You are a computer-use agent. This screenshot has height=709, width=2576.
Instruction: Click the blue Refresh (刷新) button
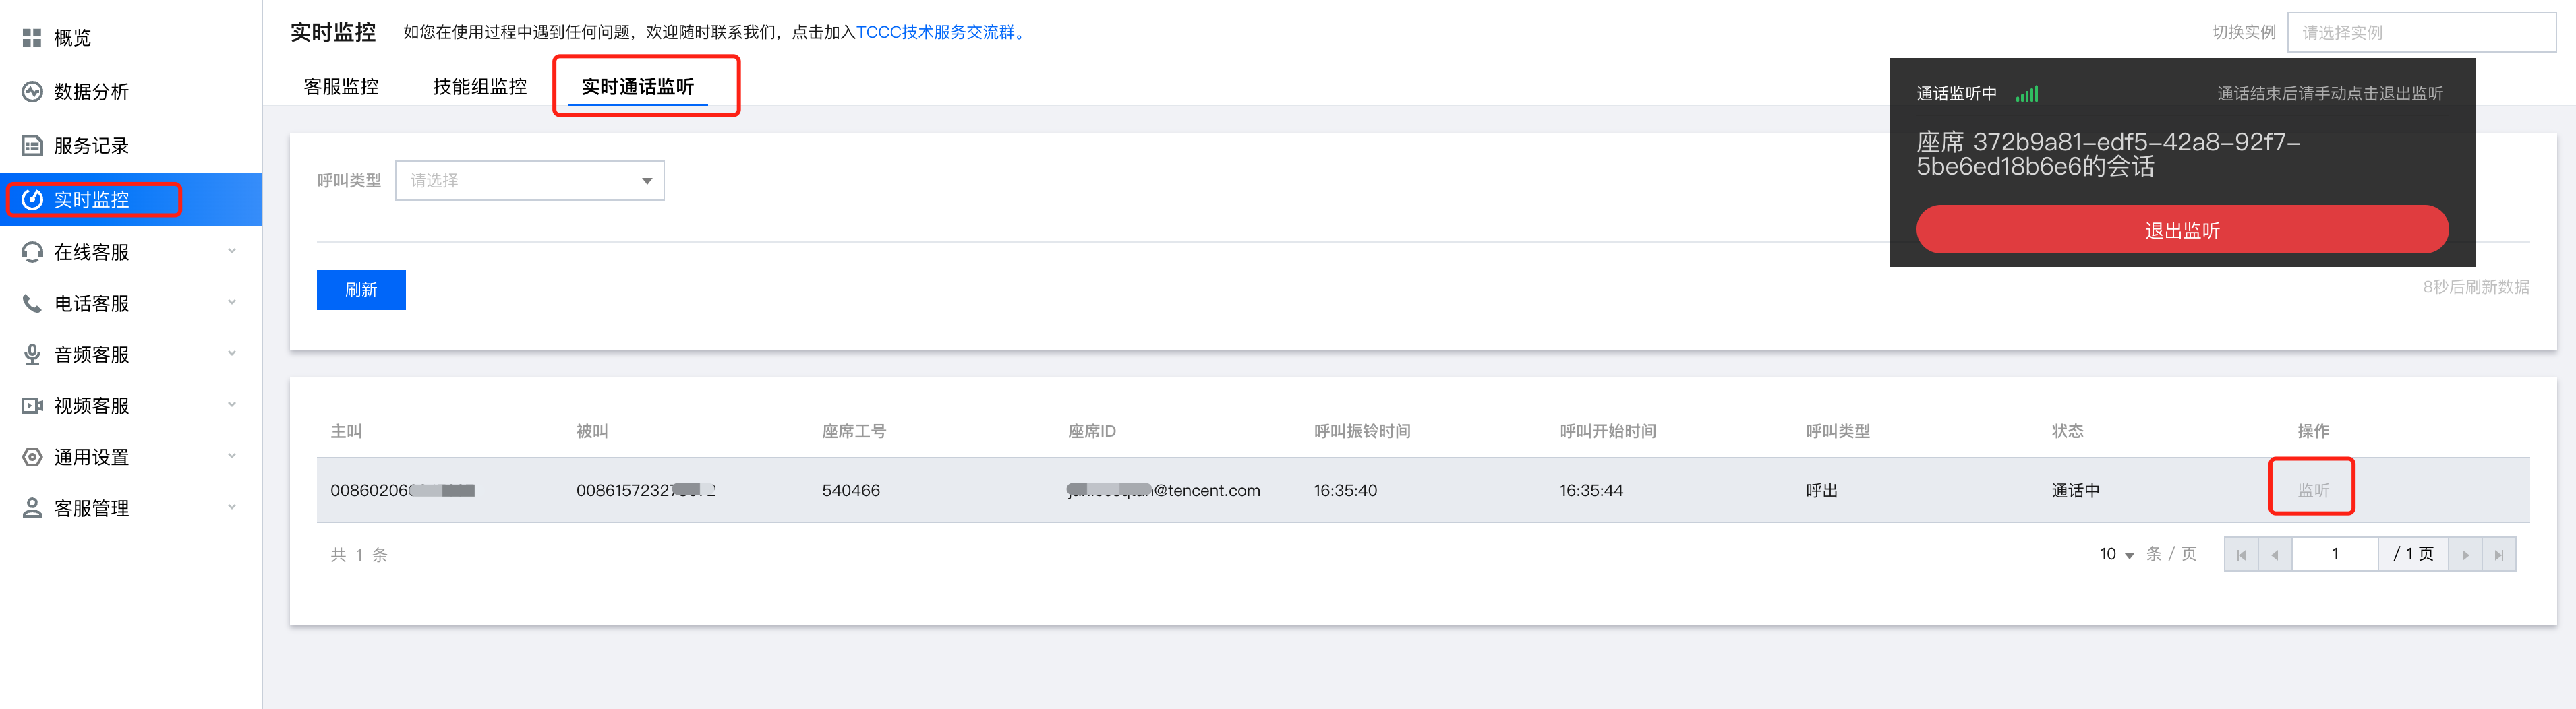click(x=361, y=290)
